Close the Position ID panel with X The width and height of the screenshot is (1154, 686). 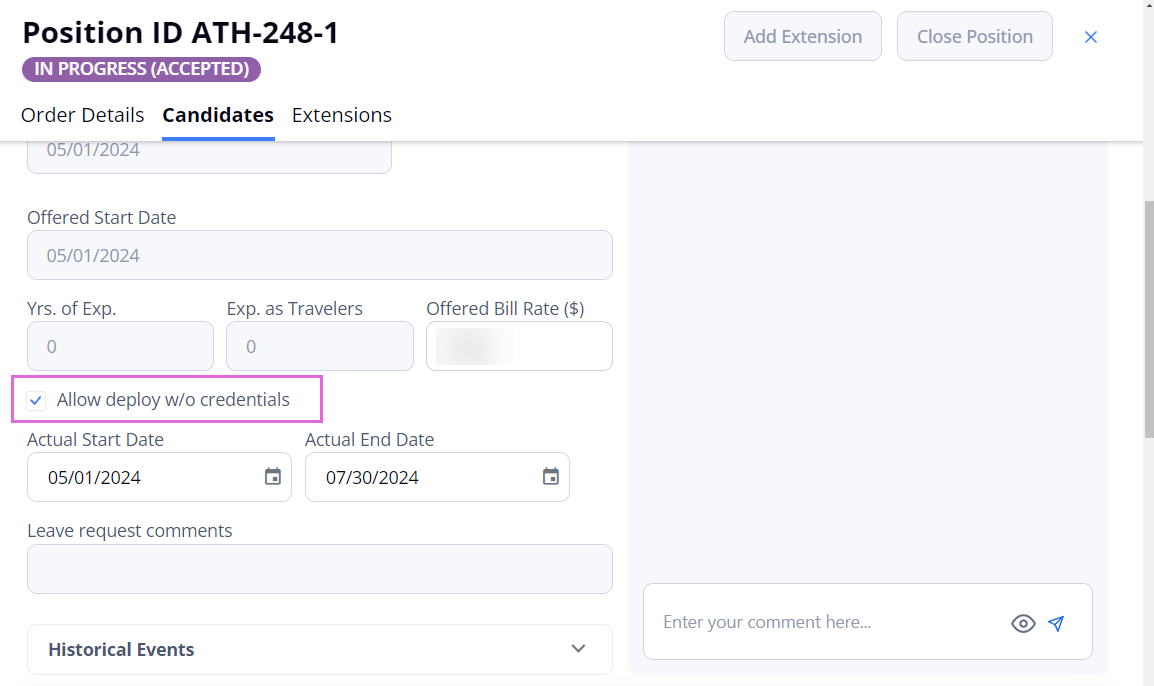pyautogui.click(x=1091, y=37)
